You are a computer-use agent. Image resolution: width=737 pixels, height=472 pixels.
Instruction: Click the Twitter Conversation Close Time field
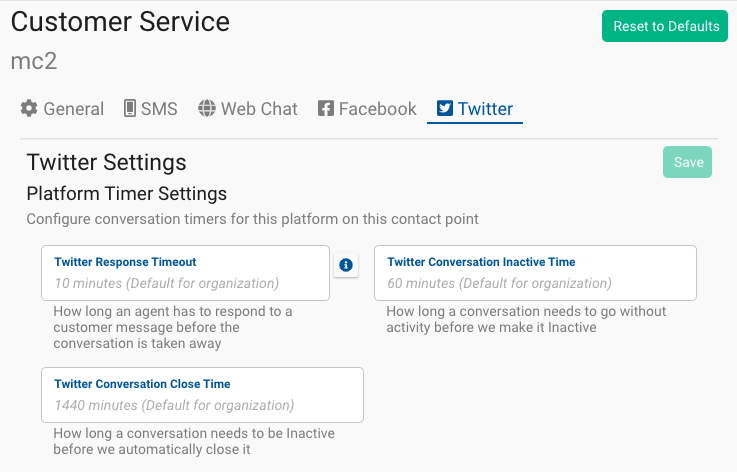pyautogui.click(x=203, y=395)
